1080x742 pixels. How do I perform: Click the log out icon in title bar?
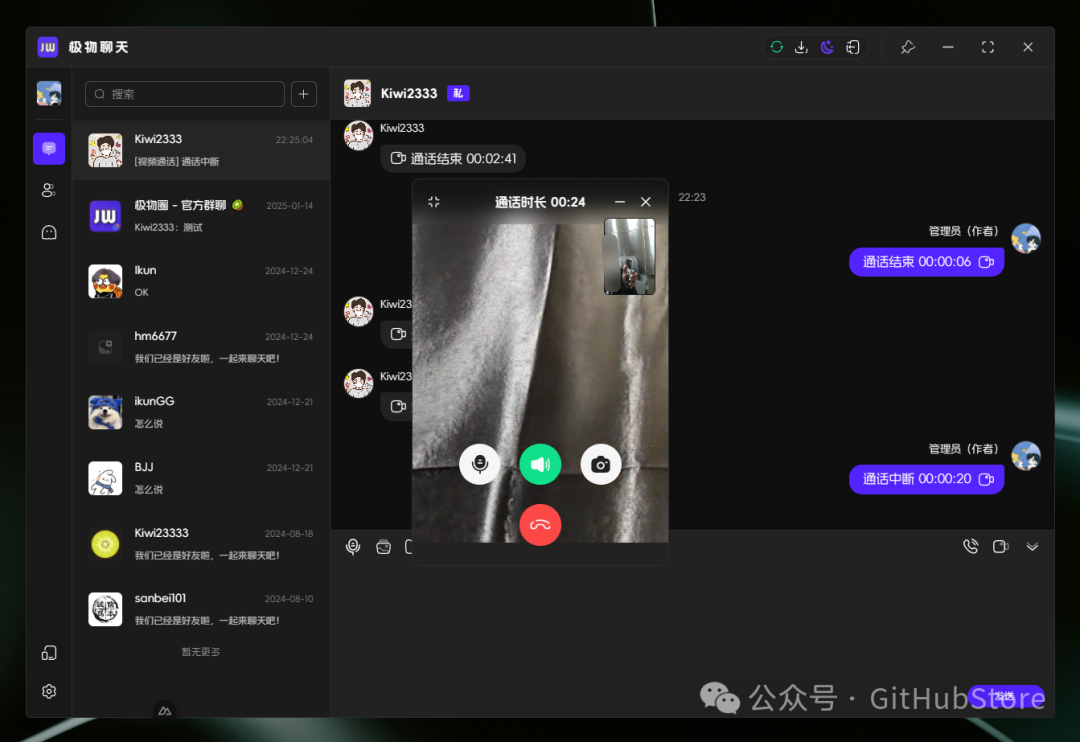pos(853,47)
